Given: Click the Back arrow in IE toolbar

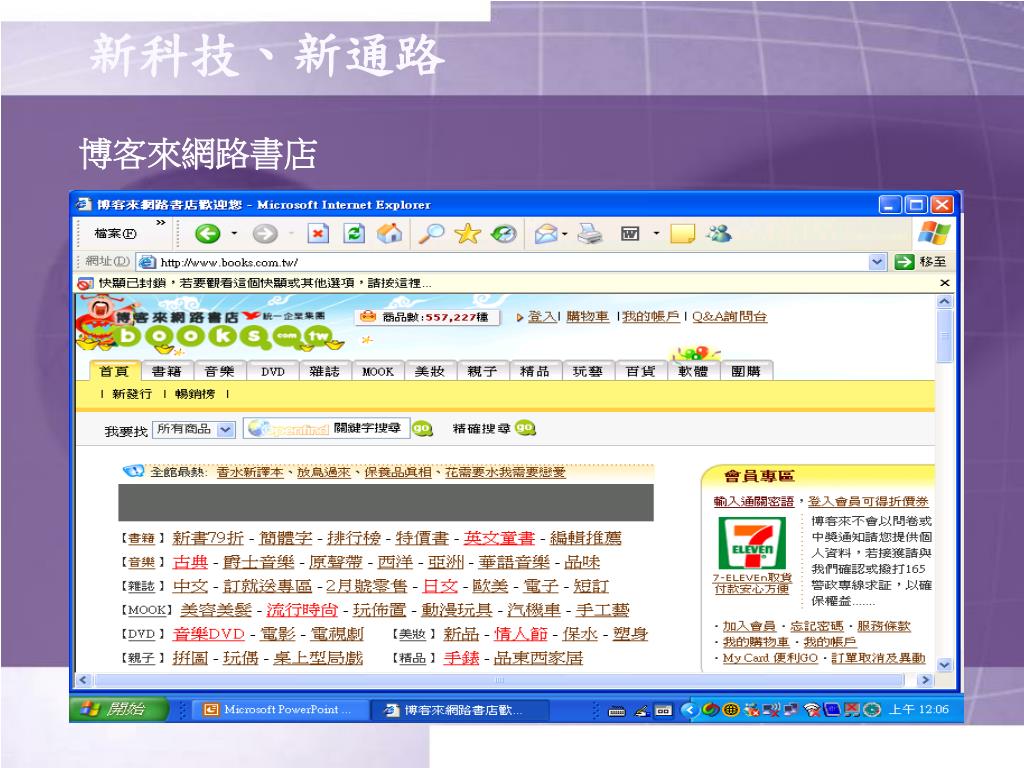Looking at the screenshot, I should click(208, 234).
